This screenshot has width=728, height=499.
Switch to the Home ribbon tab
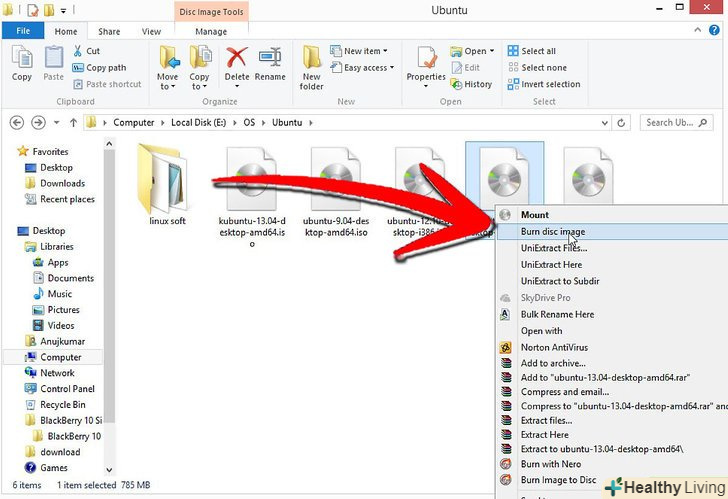point(66,32)
